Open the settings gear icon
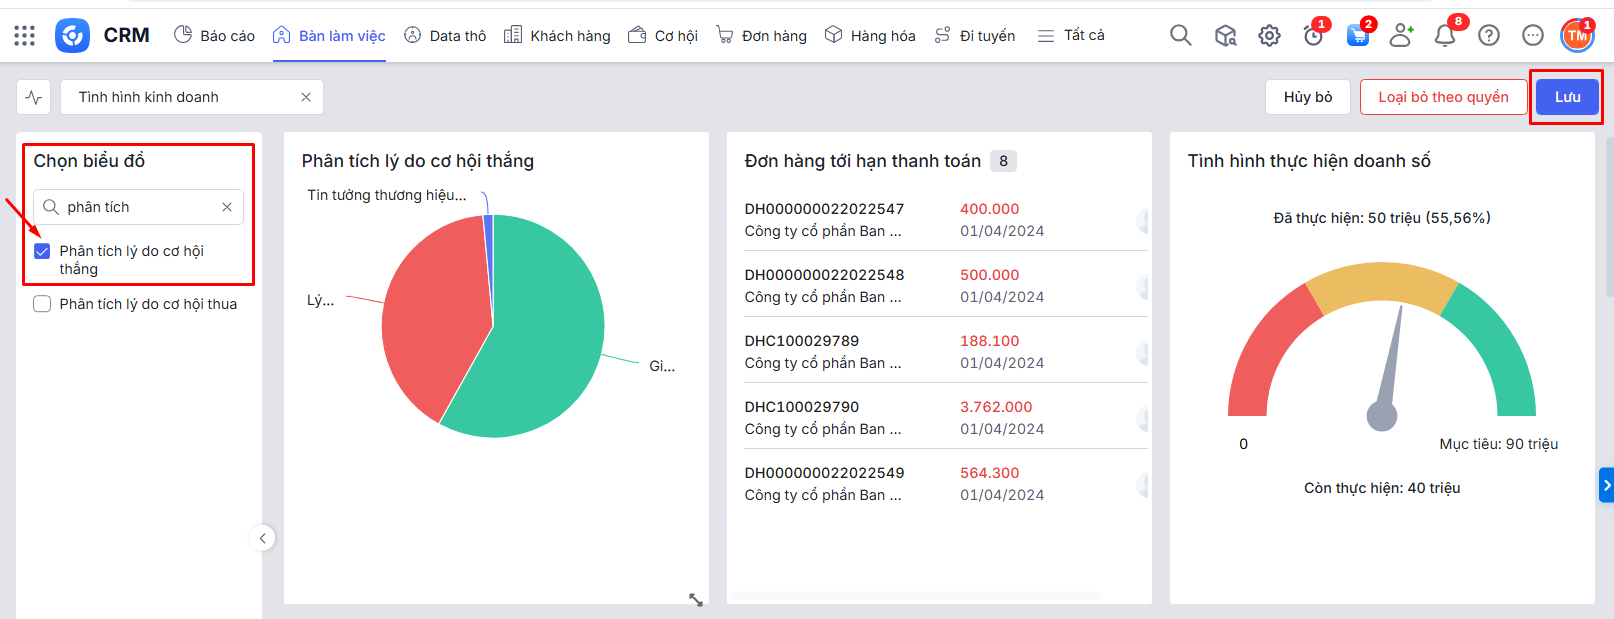Screen dimensions: 1614x619 [x=1269, y=36]
